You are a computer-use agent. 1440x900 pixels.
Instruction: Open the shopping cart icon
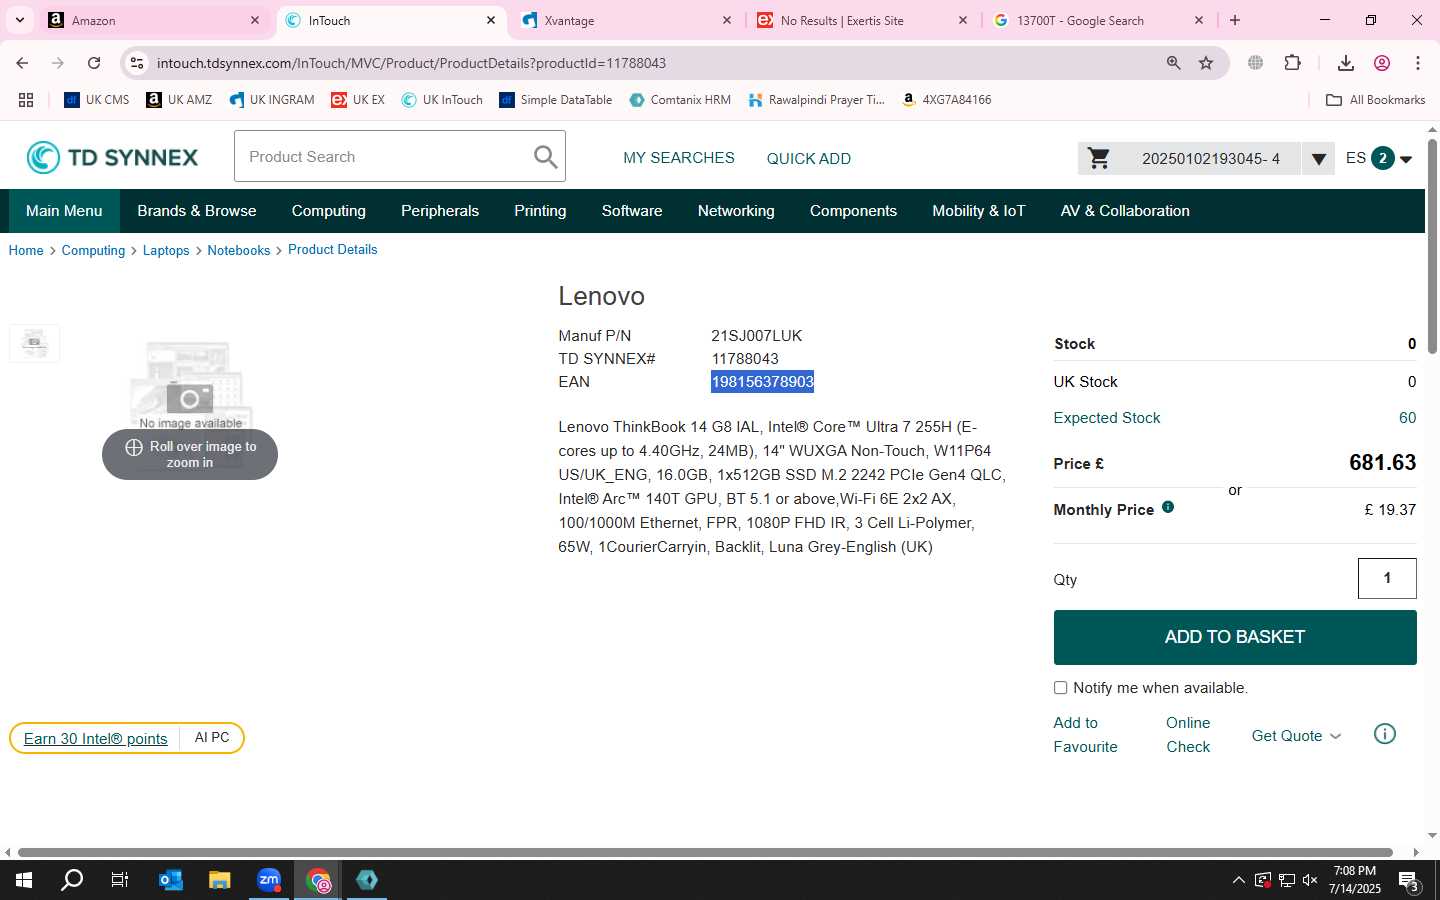(x=1098, y=158)
